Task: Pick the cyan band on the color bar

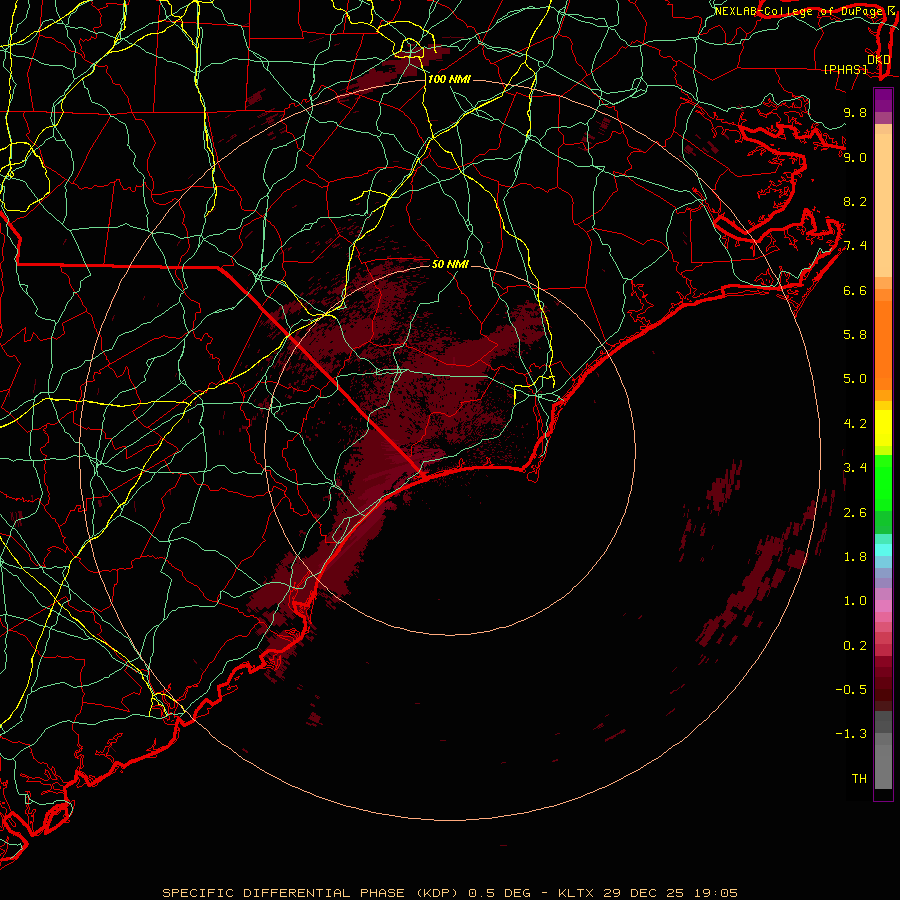Action: 883,550
